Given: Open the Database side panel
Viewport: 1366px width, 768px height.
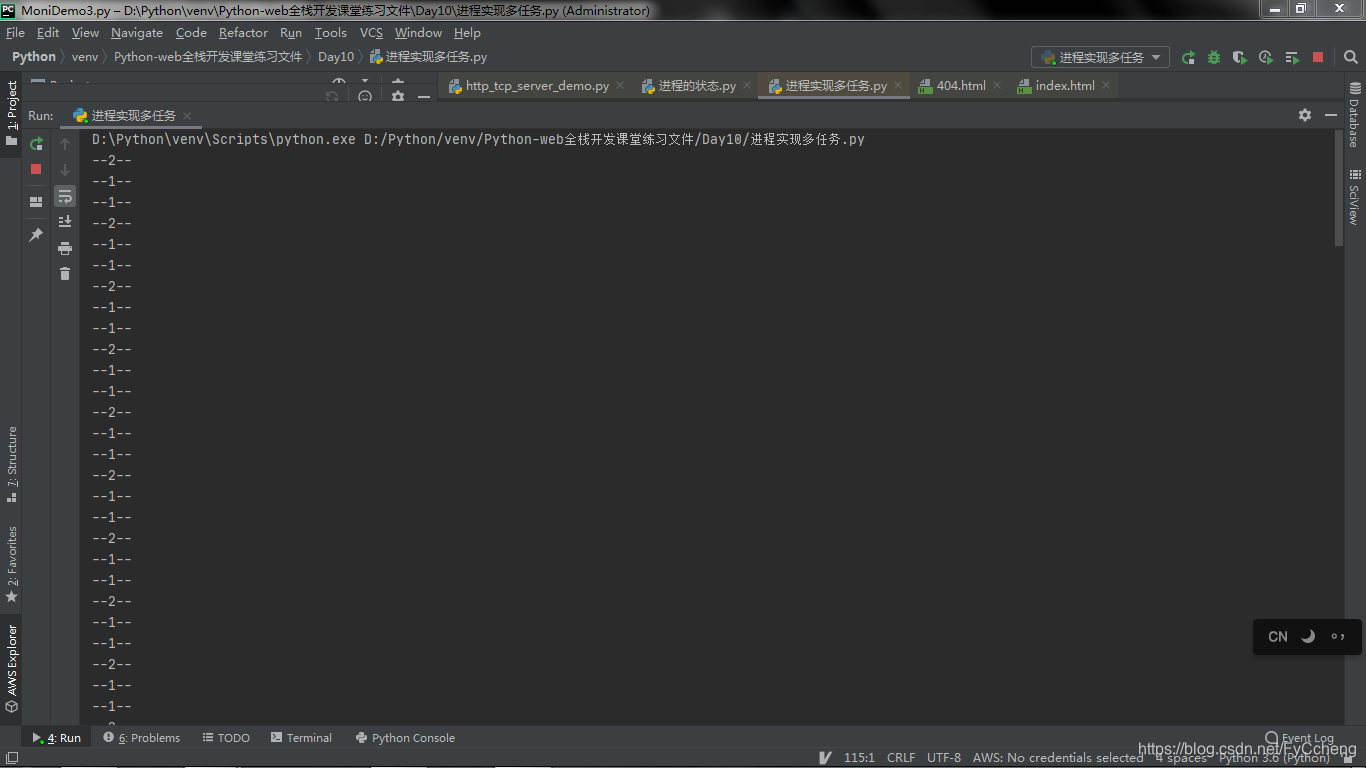Looking at the screenshot, I should (1355, 116).
